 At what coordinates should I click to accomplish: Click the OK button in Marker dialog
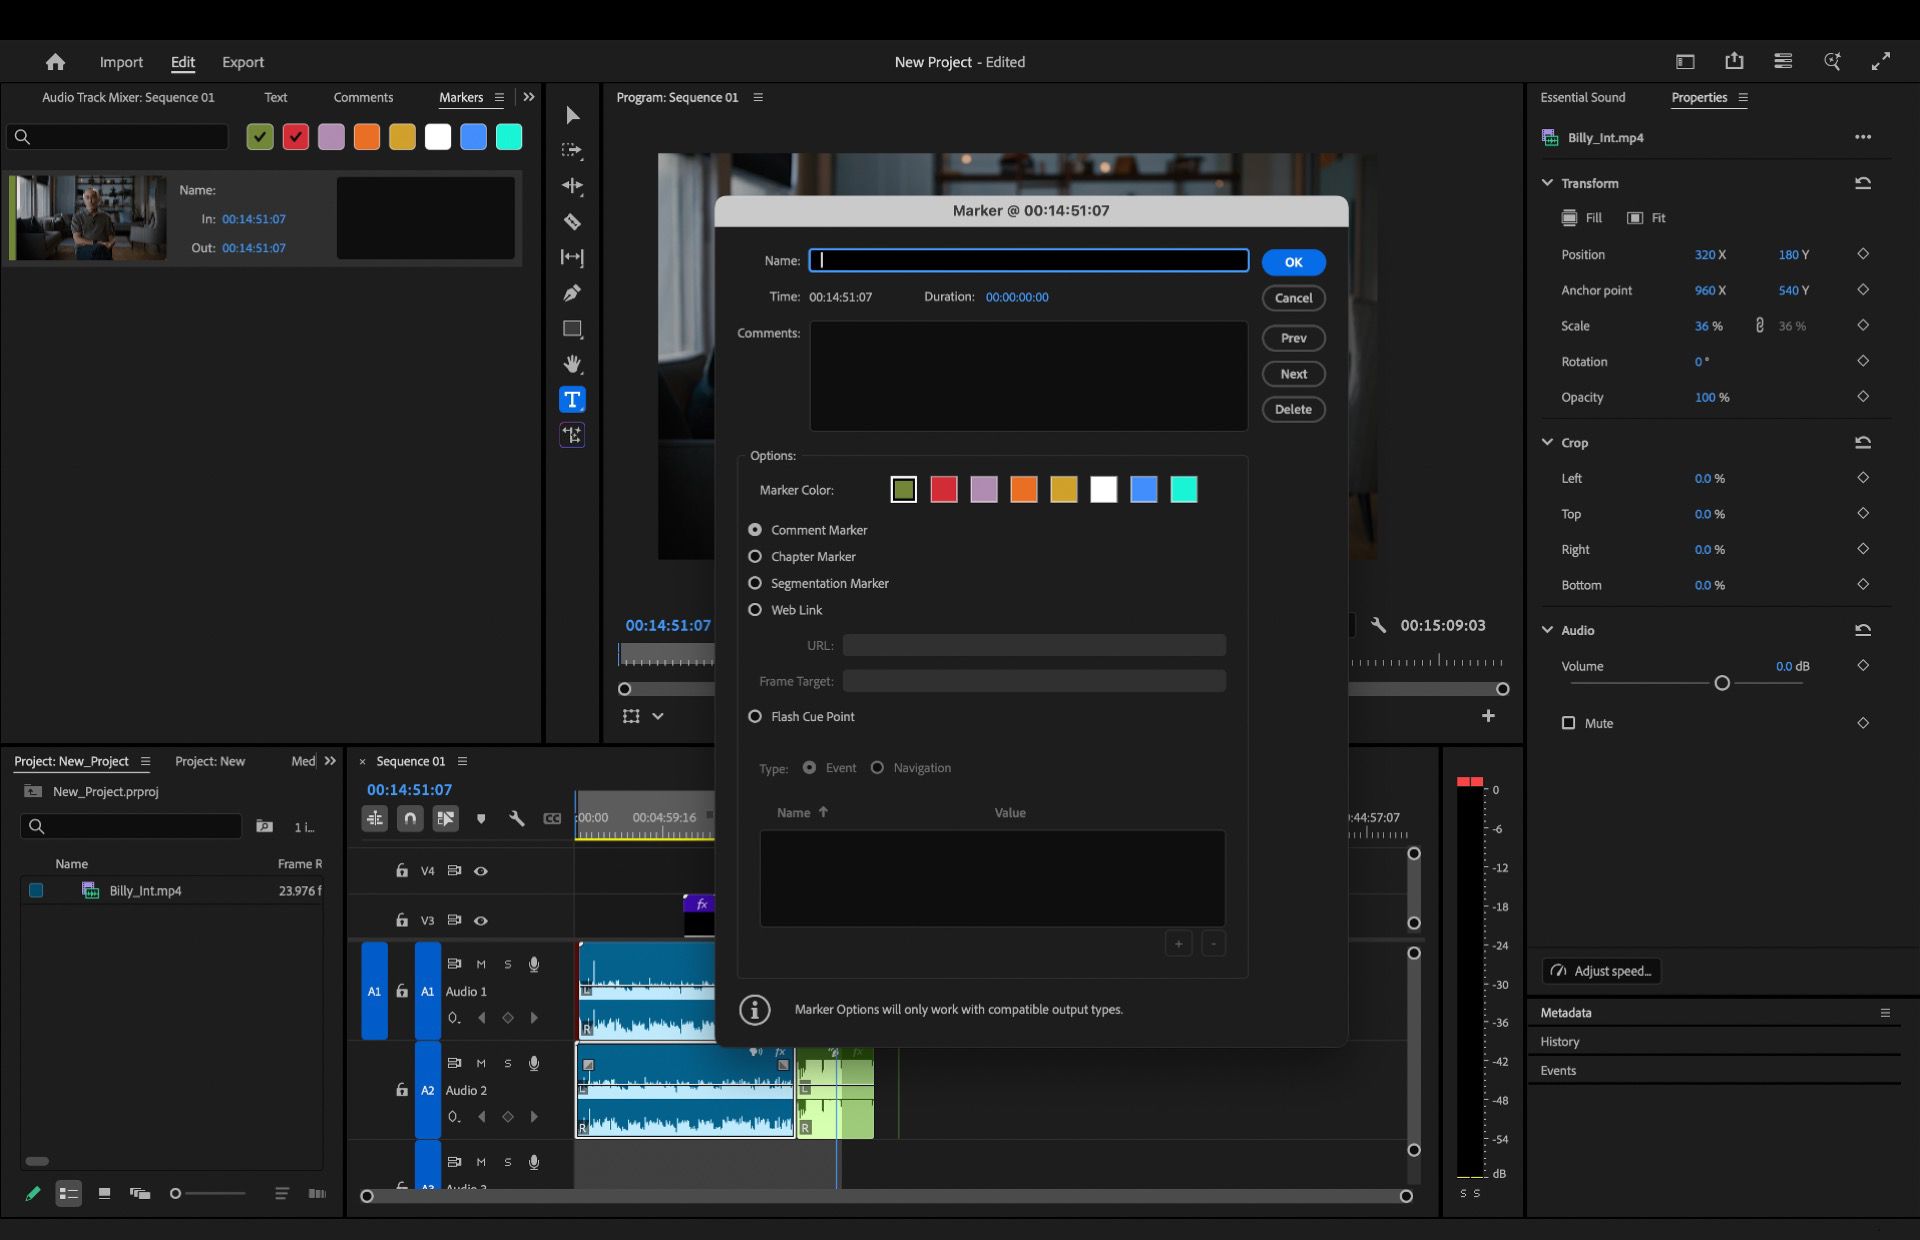click(x=1293, y=262)
